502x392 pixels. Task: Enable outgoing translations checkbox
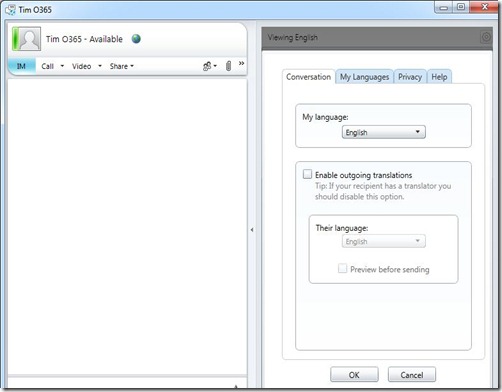pyautogui.click(x=307, y=174)
